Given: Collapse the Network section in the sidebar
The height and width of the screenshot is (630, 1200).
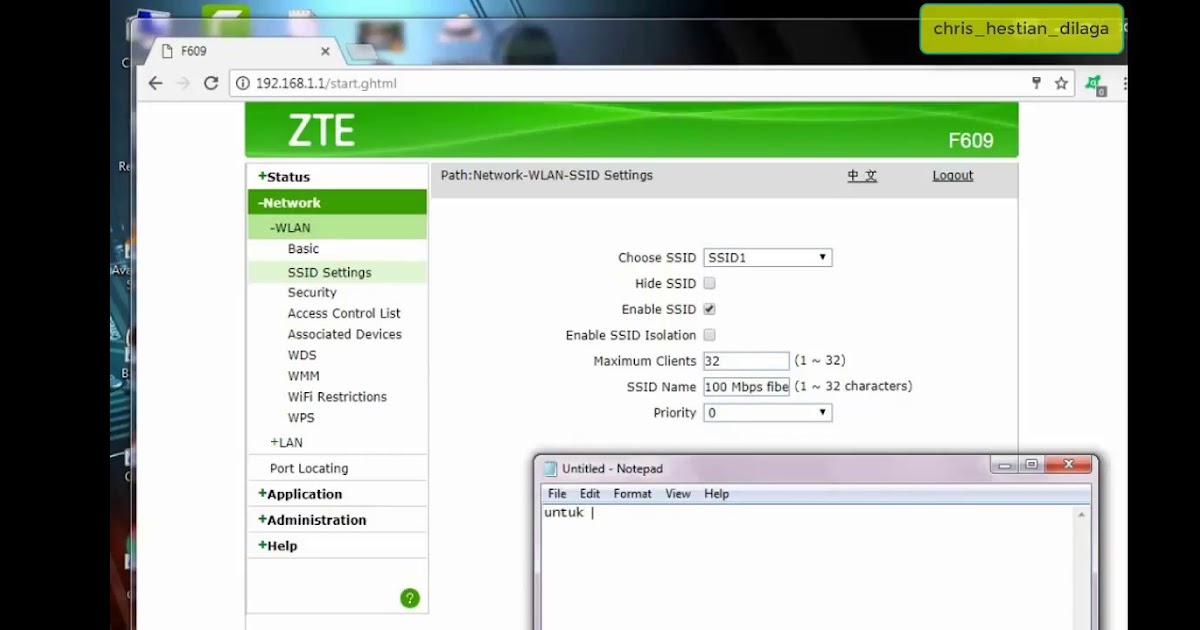Looking at the screenshot, I should [338, 202].
